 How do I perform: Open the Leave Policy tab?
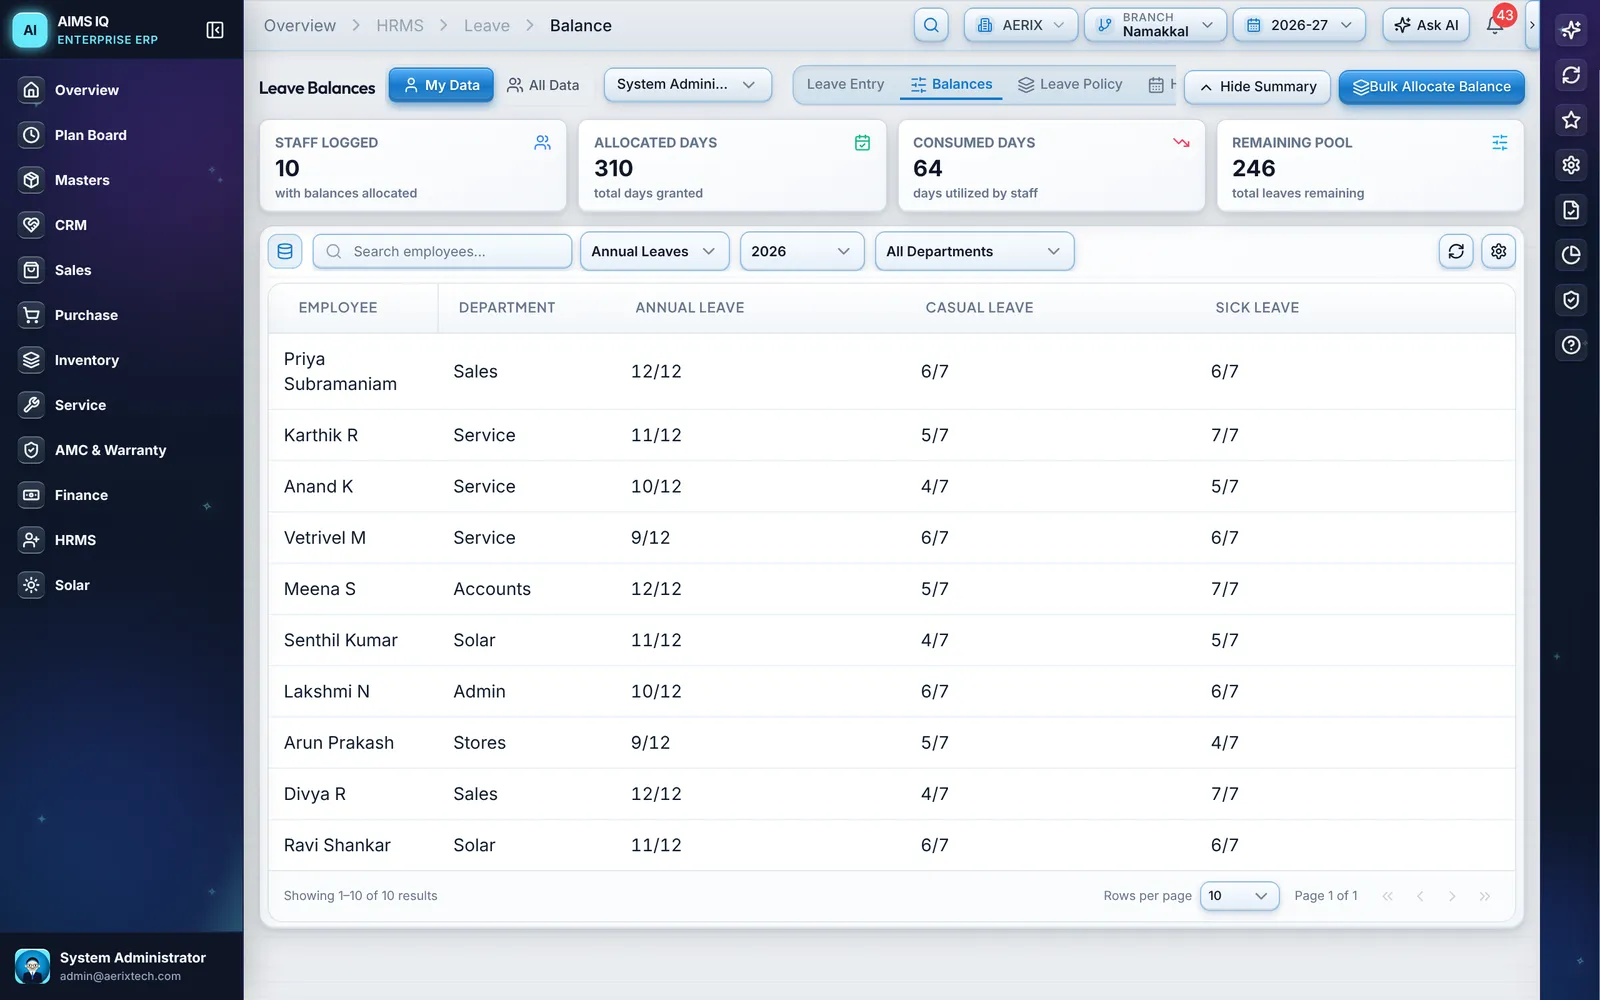(x=1070, y=84)
